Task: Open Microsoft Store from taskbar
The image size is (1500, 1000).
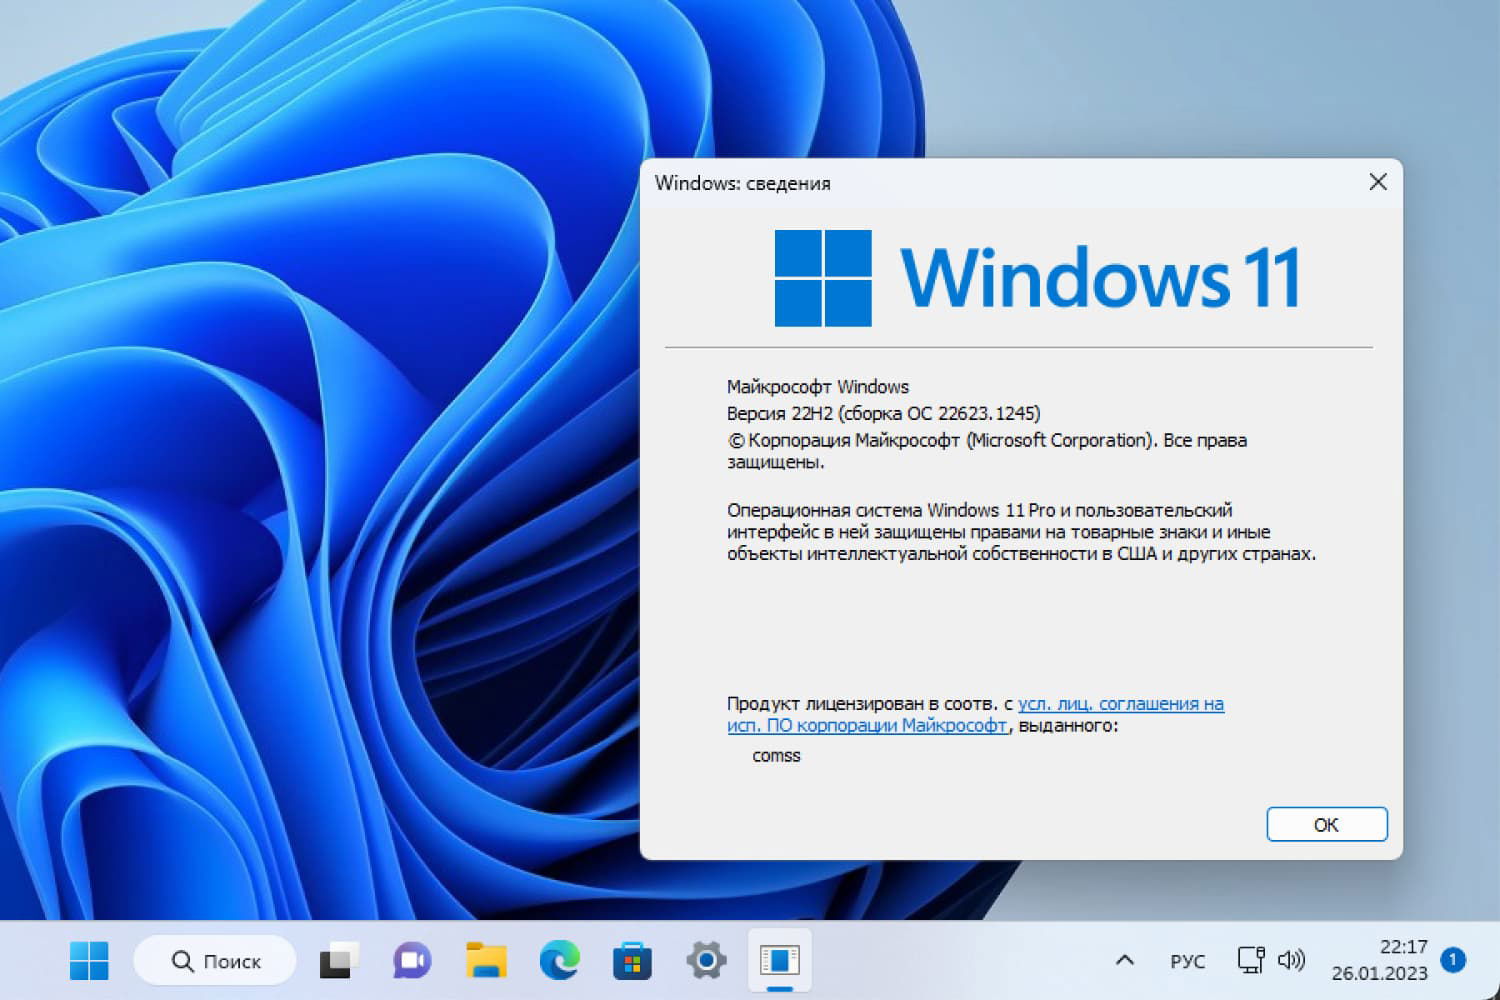Action: [x=632, y=961]
